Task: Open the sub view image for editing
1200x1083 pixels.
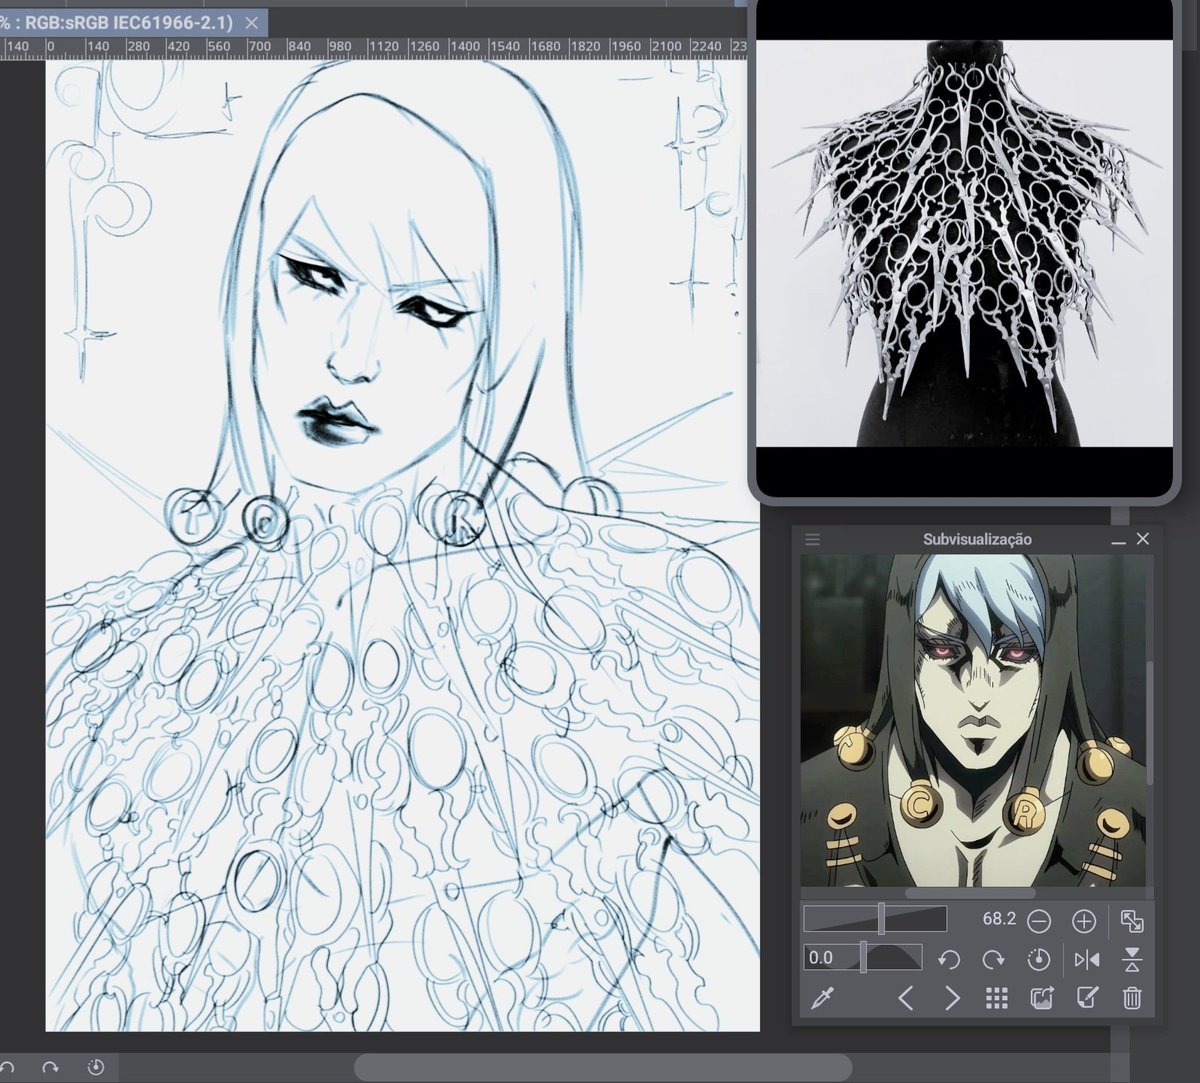Action: coord(1087,998)
